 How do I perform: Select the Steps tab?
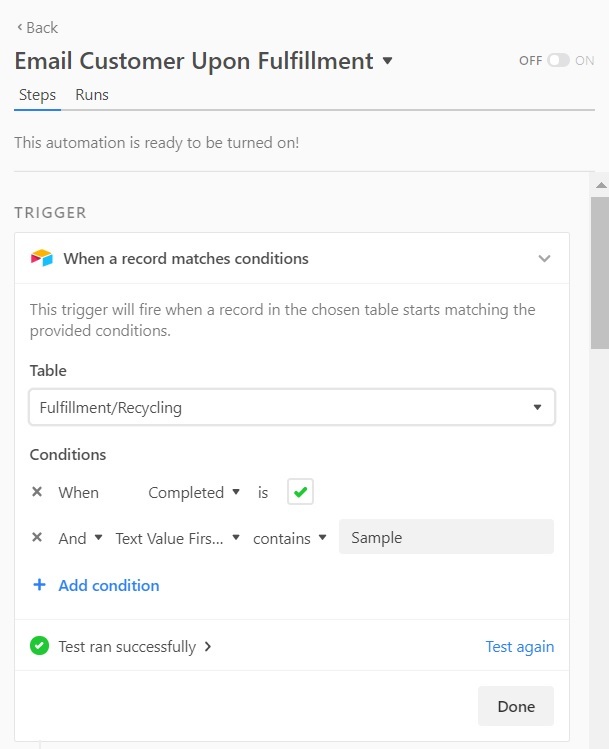(37, 95)
